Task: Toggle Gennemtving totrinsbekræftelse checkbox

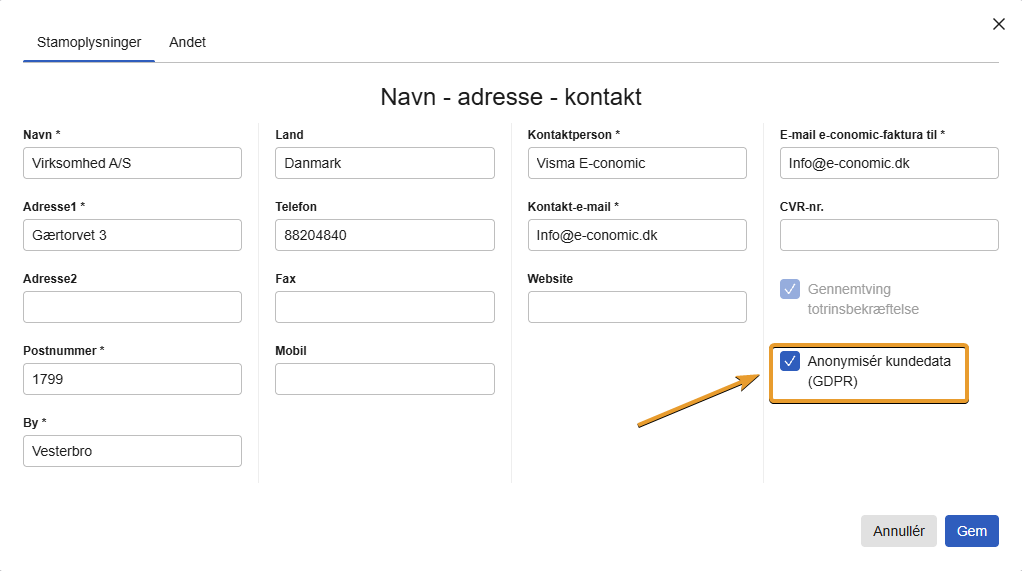Action: [x=790, y=289]
